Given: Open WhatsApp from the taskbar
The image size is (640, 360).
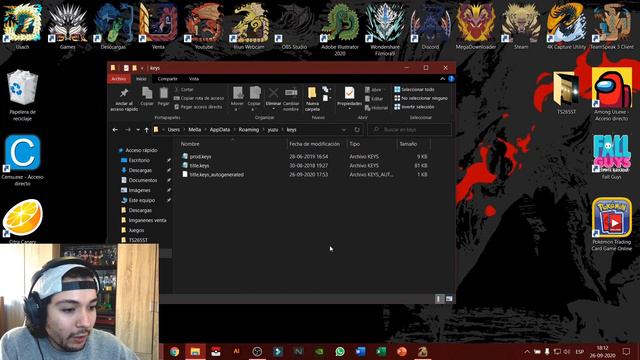Looking at the screenshot, I should coord(340,351).
